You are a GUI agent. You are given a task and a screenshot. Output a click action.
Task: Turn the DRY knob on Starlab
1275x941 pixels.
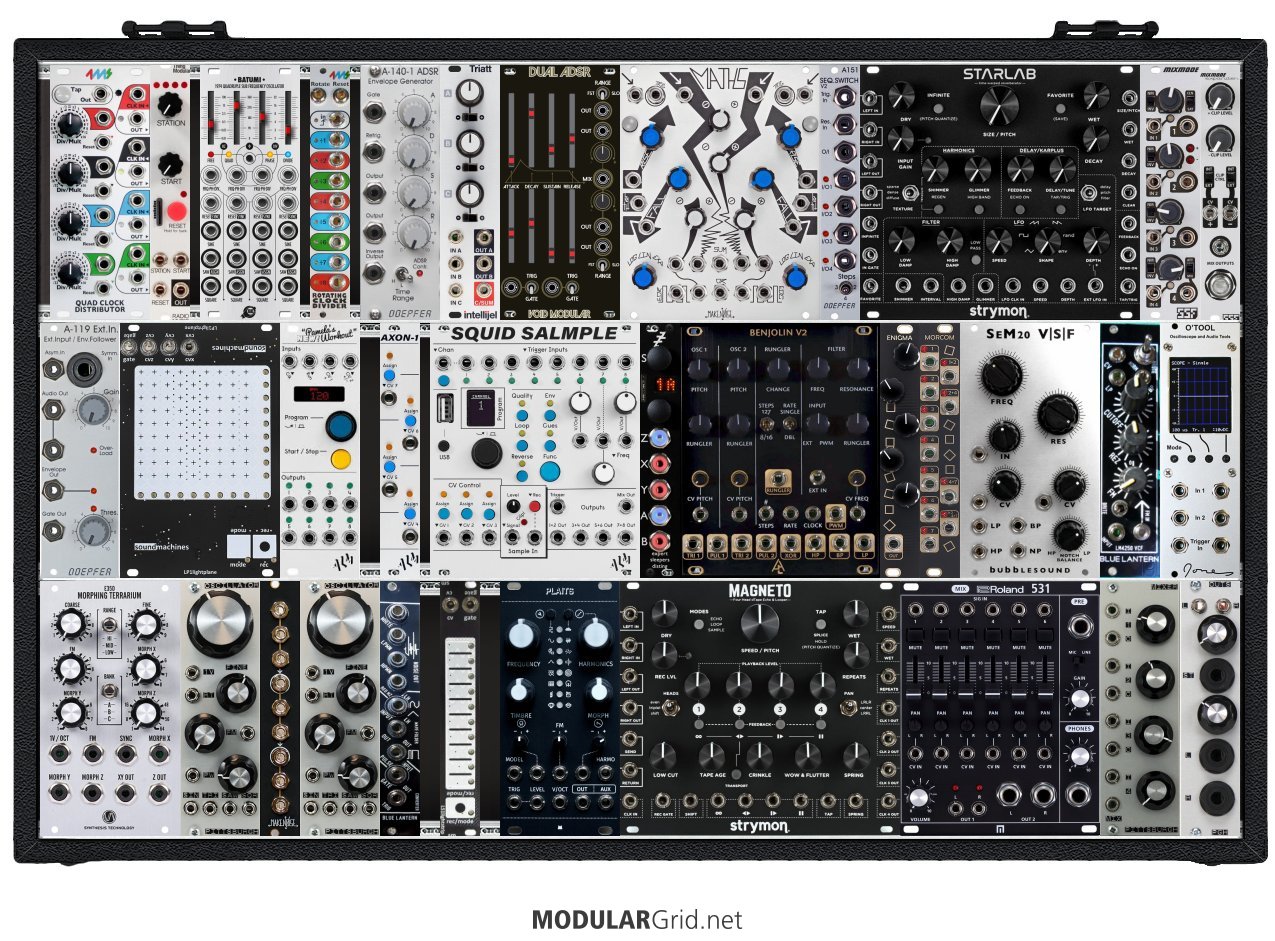900,97
